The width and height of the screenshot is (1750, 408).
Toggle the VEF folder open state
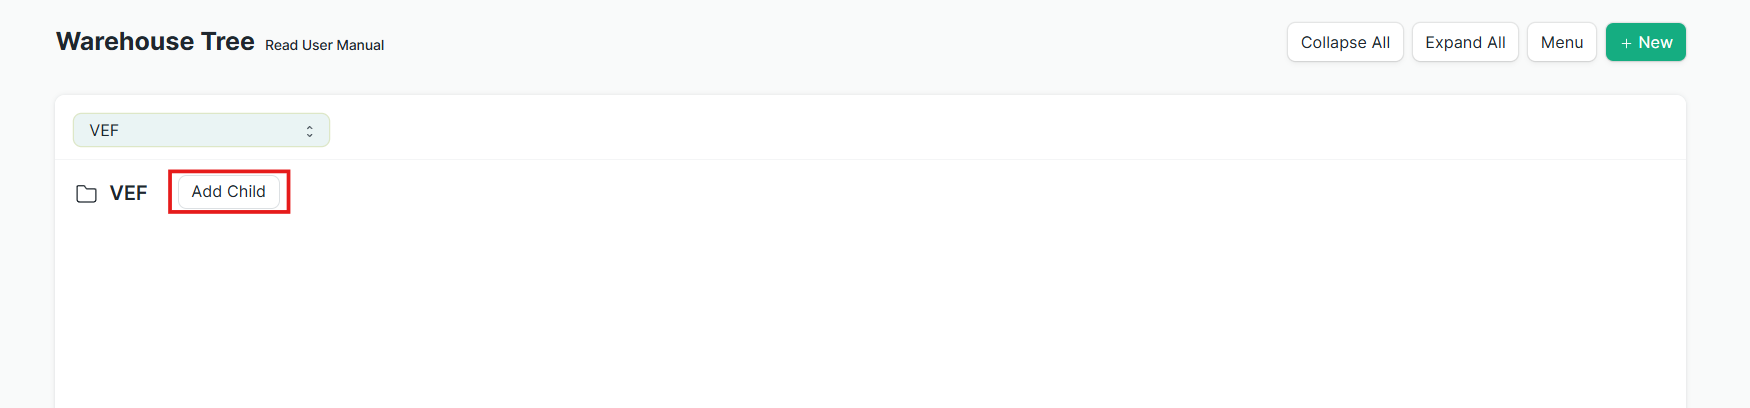(87, 193)
